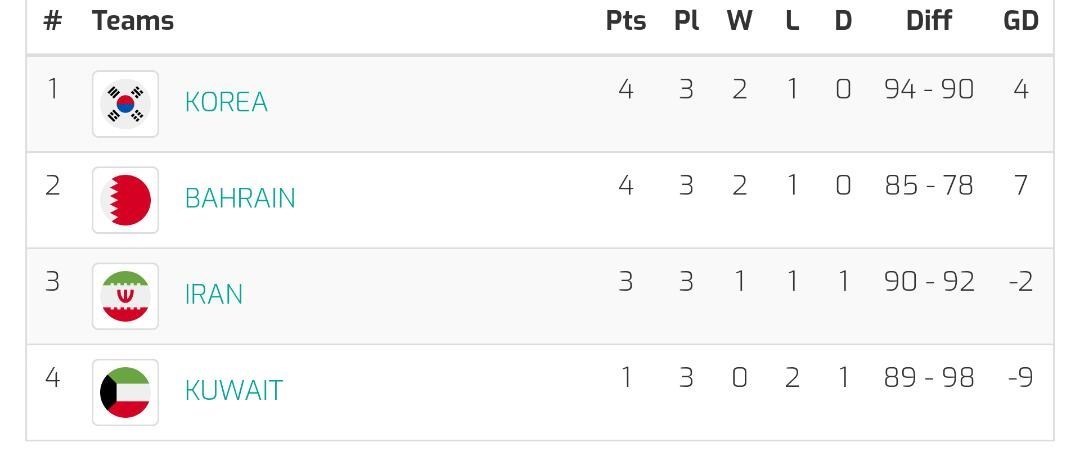
Task: Select Korea's 94 - 90 score difference
Action: (x=928, y=89)
